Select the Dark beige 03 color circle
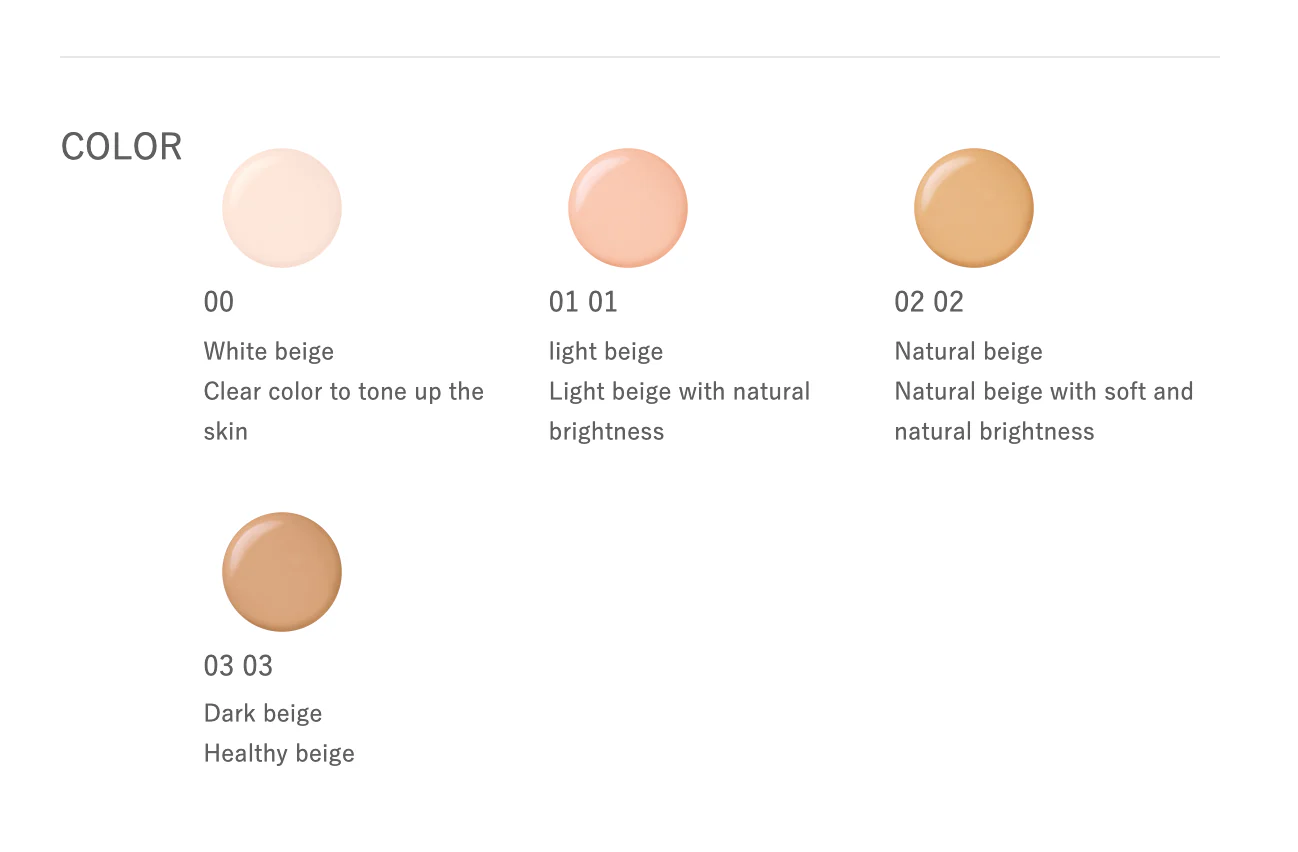This screenshot has height=852, width=1298. pos(282,572)
